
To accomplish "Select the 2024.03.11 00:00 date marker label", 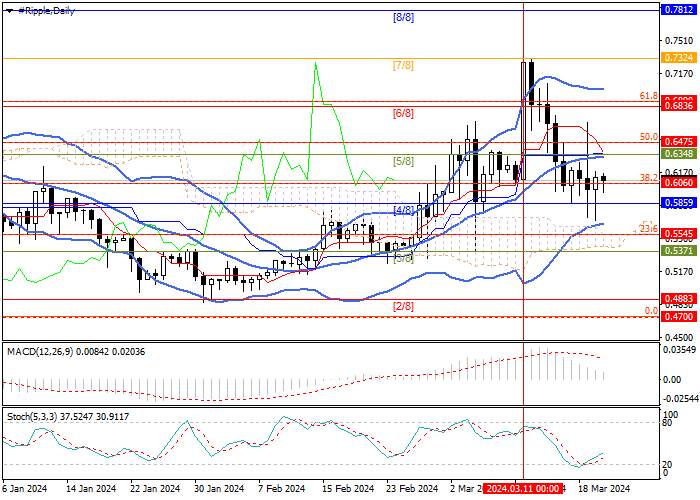I will 522,488.
